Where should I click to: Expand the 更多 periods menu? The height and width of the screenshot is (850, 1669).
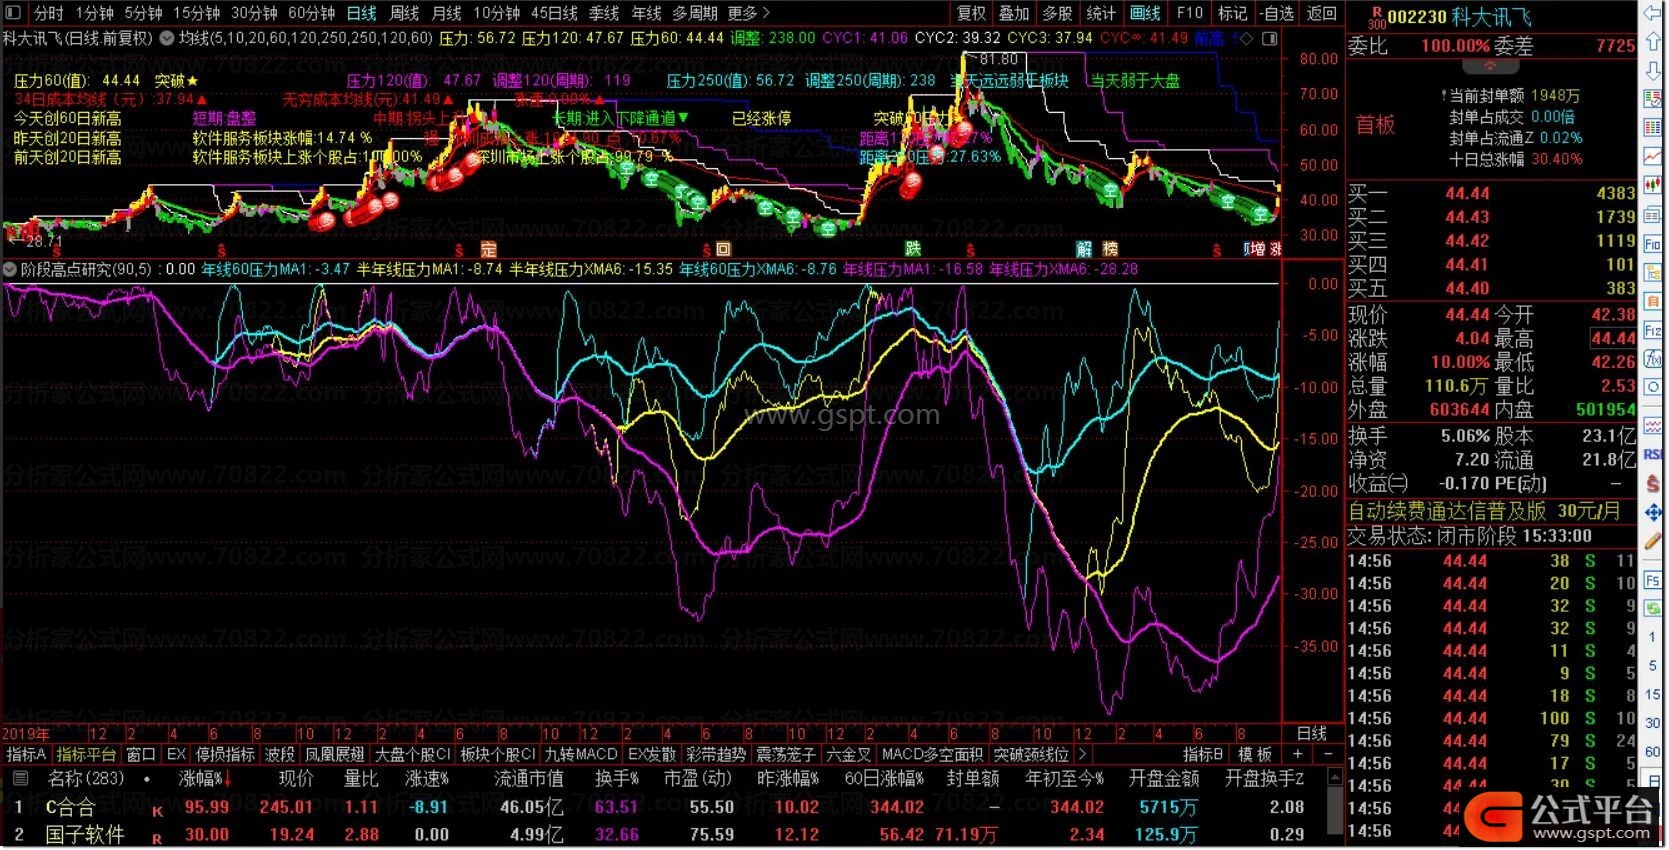coord(749,13)
